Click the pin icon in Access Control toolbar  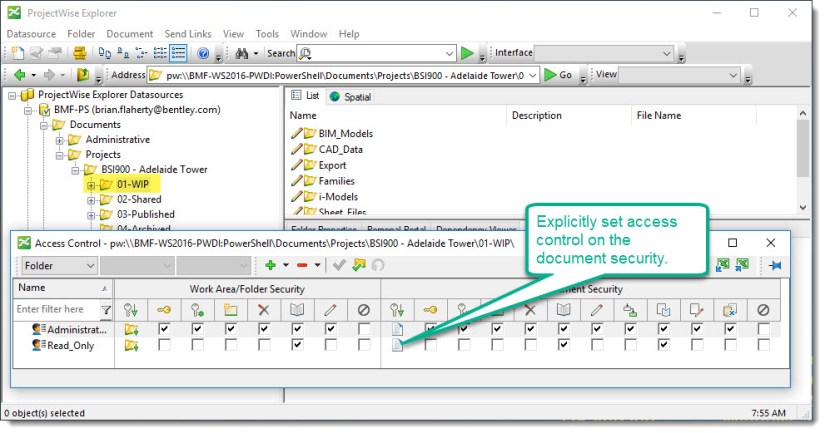[773, 265]
